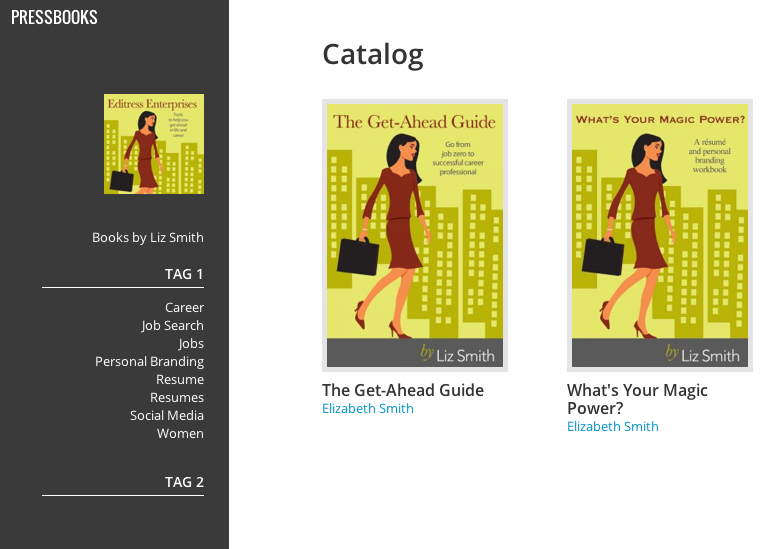
Task: Open The Get-Ahead Guide book cover
Action: pos(415,235)
